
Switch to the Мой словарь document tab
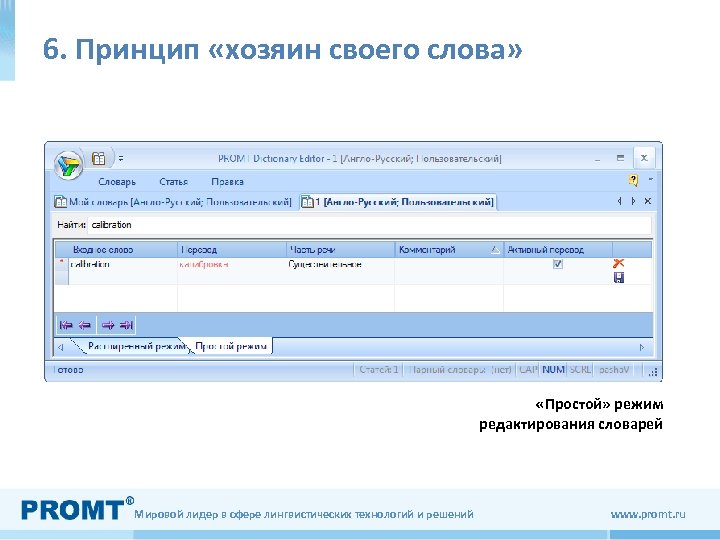point(173,202)
